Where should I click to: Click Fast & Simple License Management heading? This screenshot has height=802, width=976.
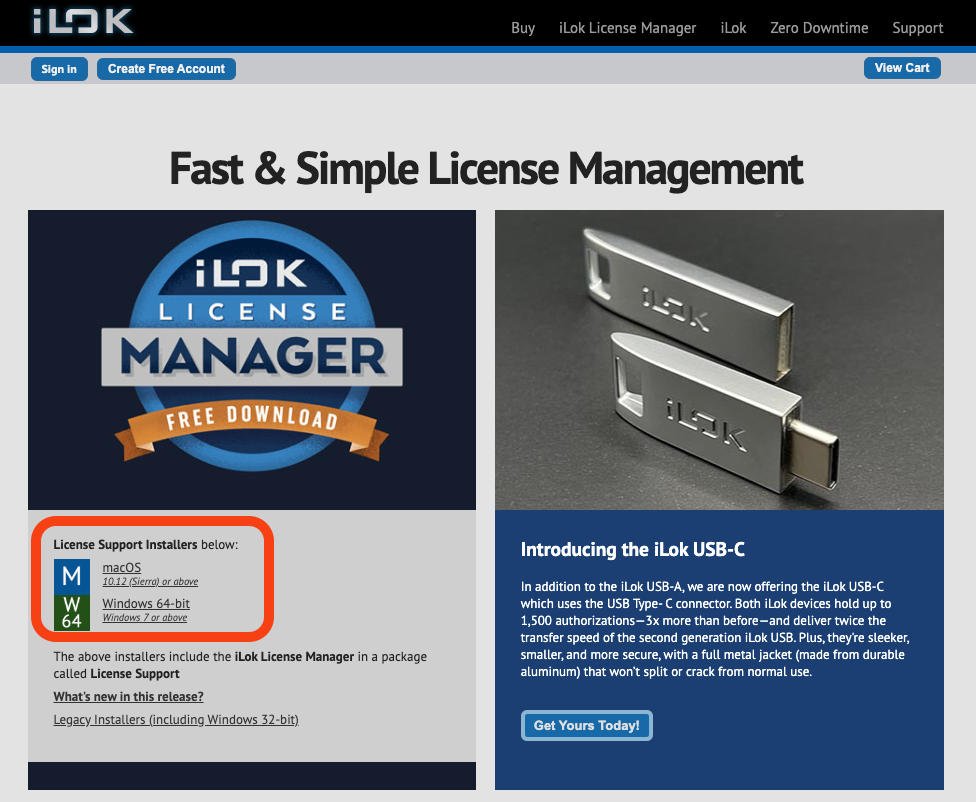pos(486,169)
